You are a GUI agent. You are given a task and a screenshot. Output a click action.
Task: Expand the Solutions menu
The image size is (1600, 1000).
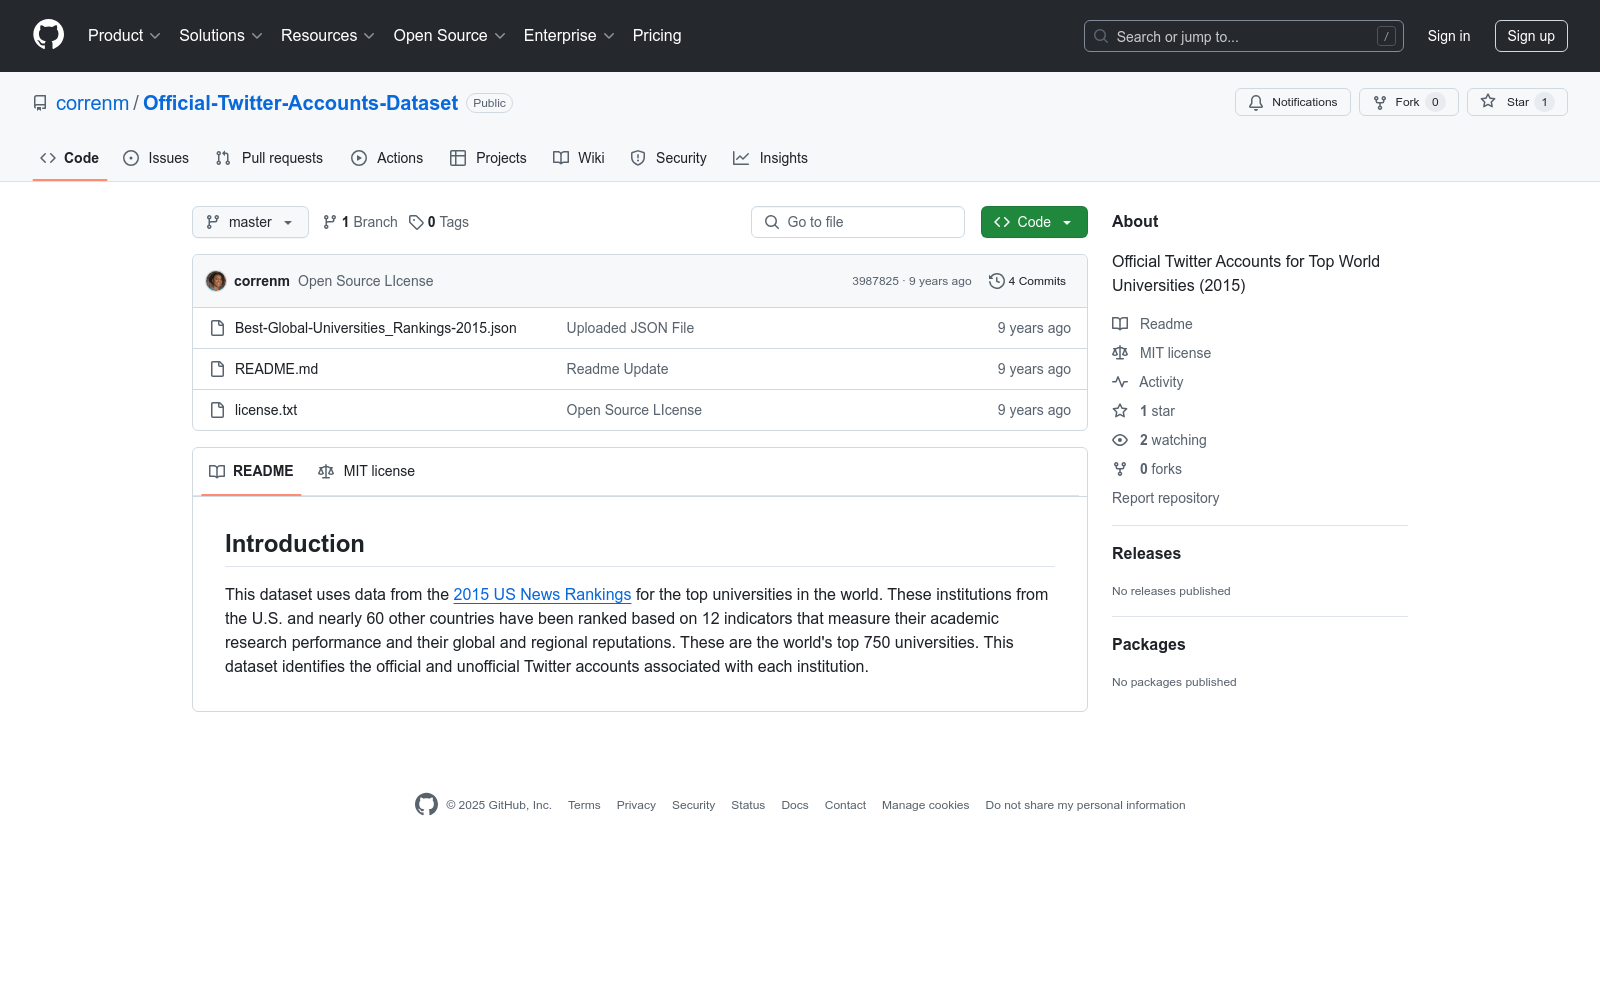point(221,36)
